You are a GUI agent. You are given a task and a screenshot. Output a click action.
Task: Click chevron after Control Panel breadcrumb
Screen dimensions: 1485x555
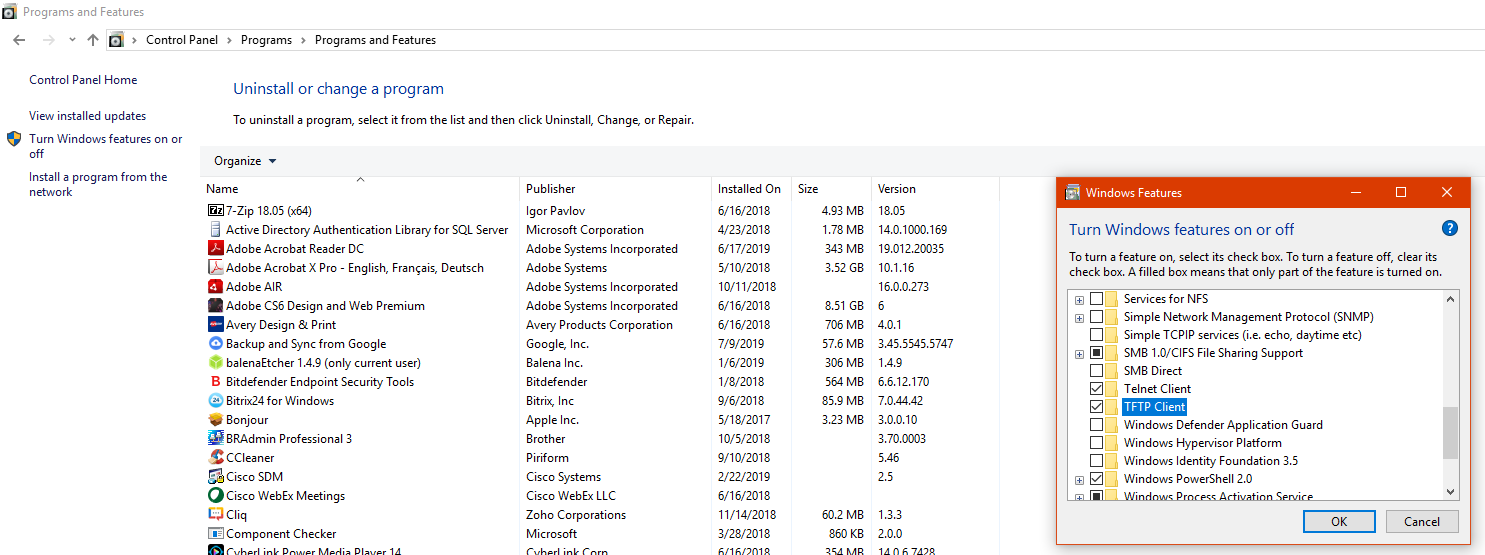229,40
